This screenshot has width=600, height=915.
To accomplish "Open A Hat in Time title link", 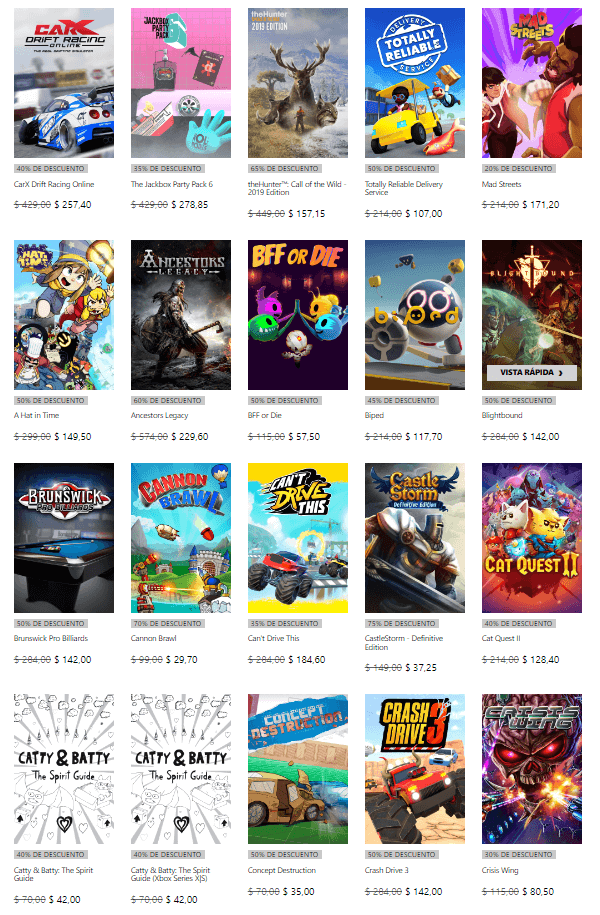I will (36, 415).
